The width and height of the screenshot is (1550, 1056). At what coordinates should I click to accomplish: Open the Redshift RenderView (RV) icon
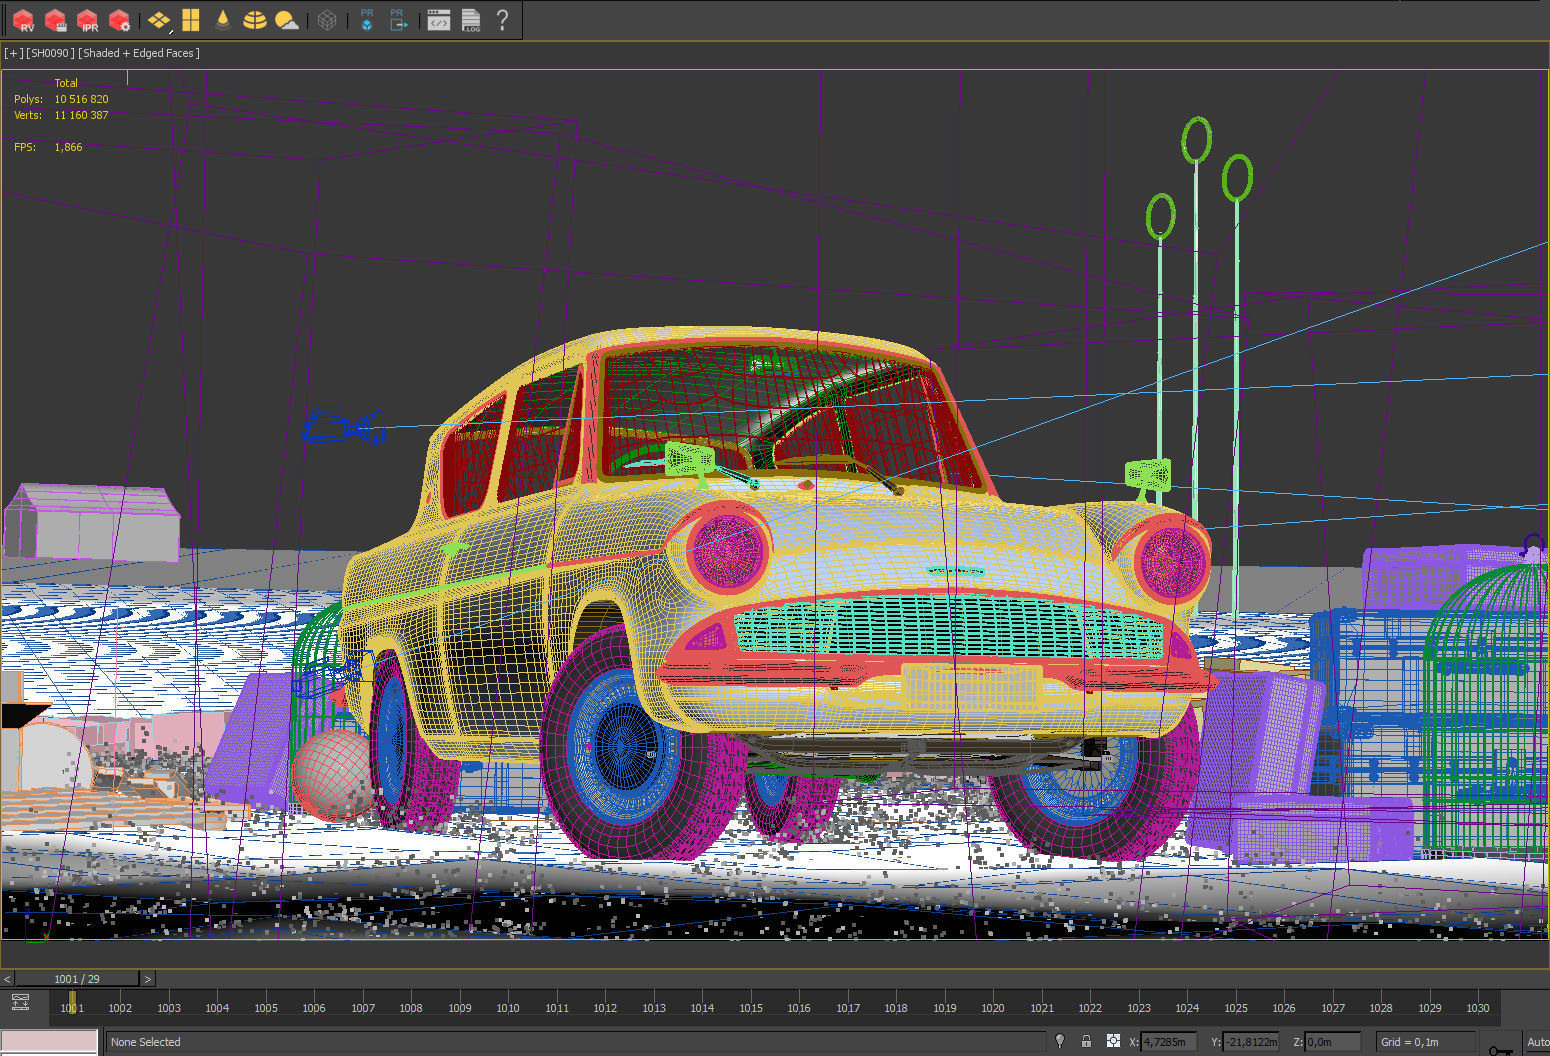23,20
